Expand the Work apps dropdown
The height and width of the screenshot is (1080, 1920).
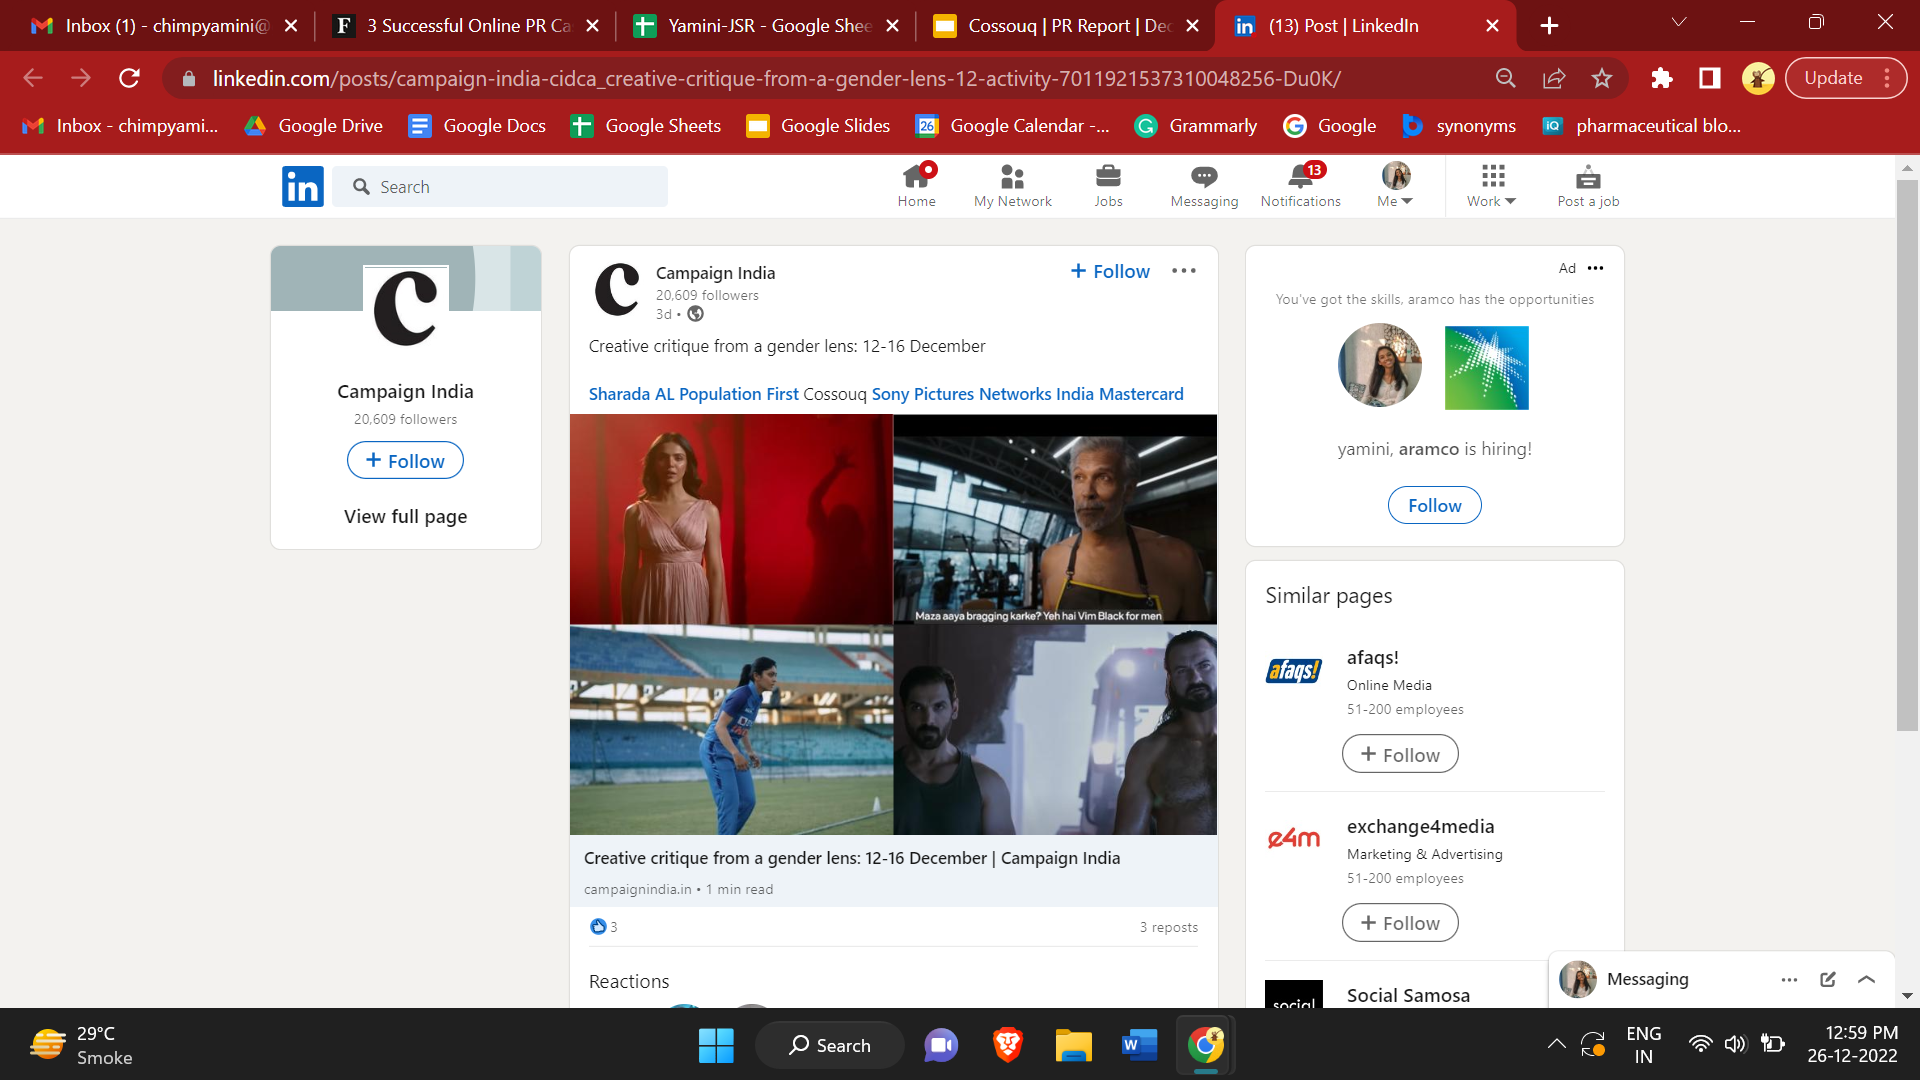coord(1491,185)
